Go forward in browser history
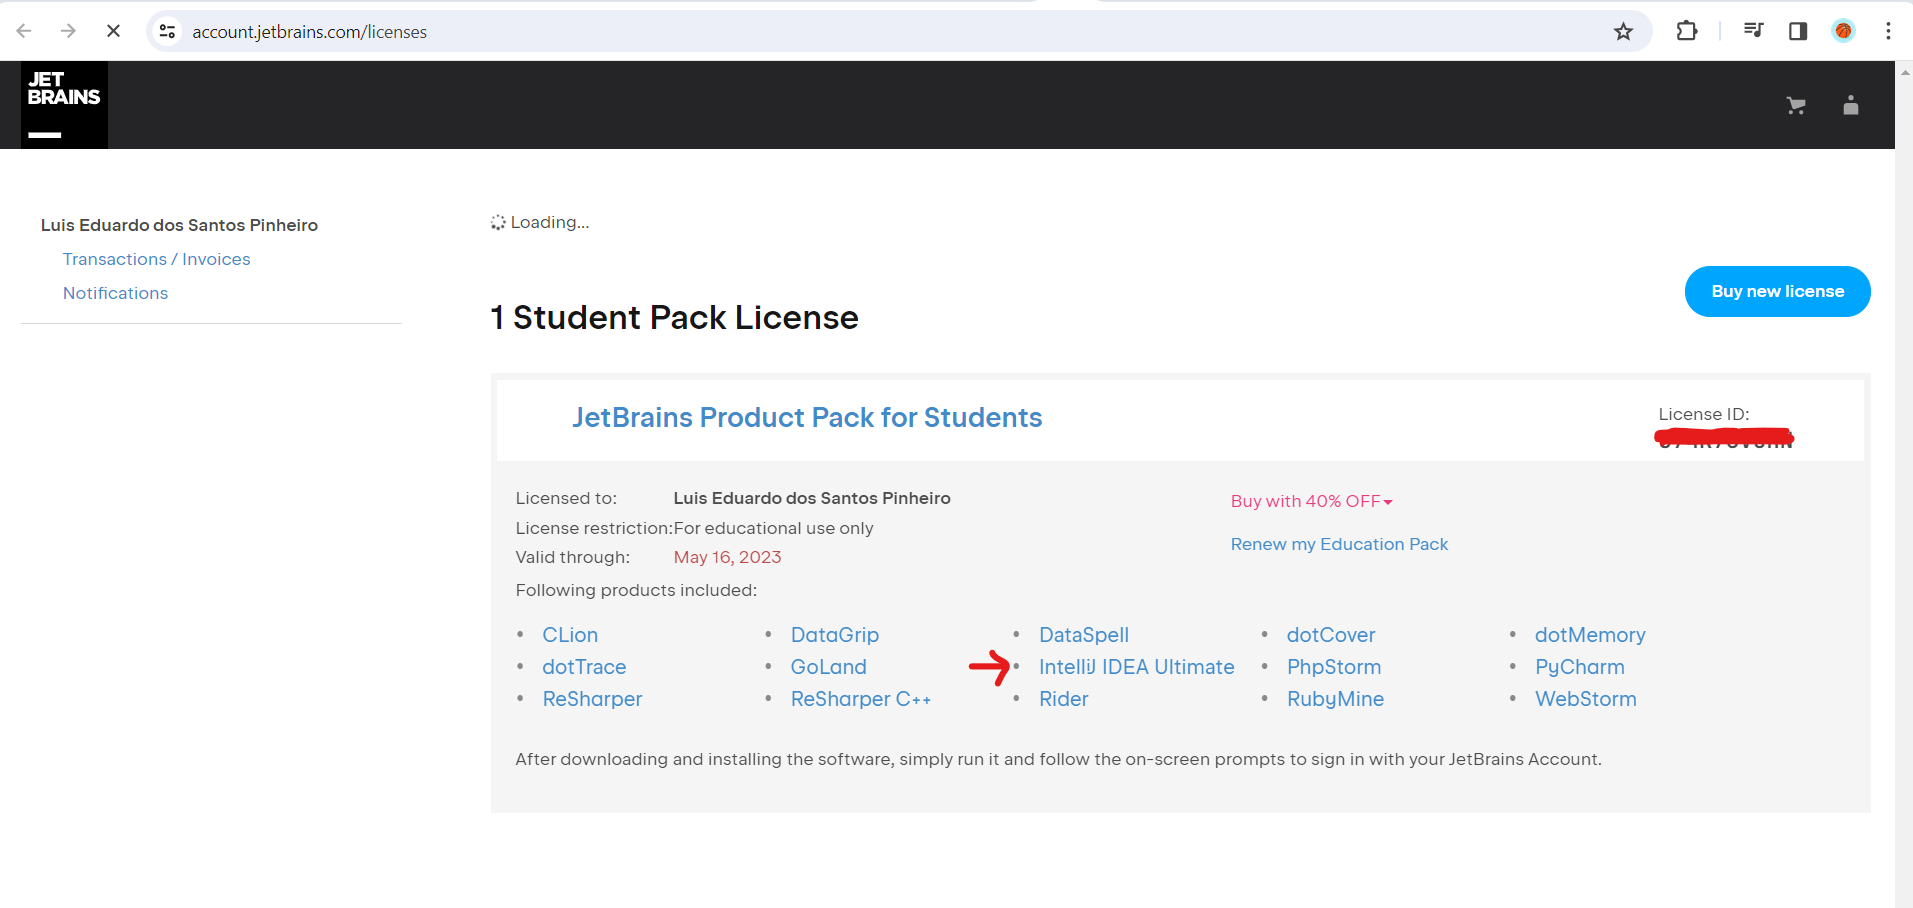The width and height of the screenshot is (1913, 908). coord(68,31)
